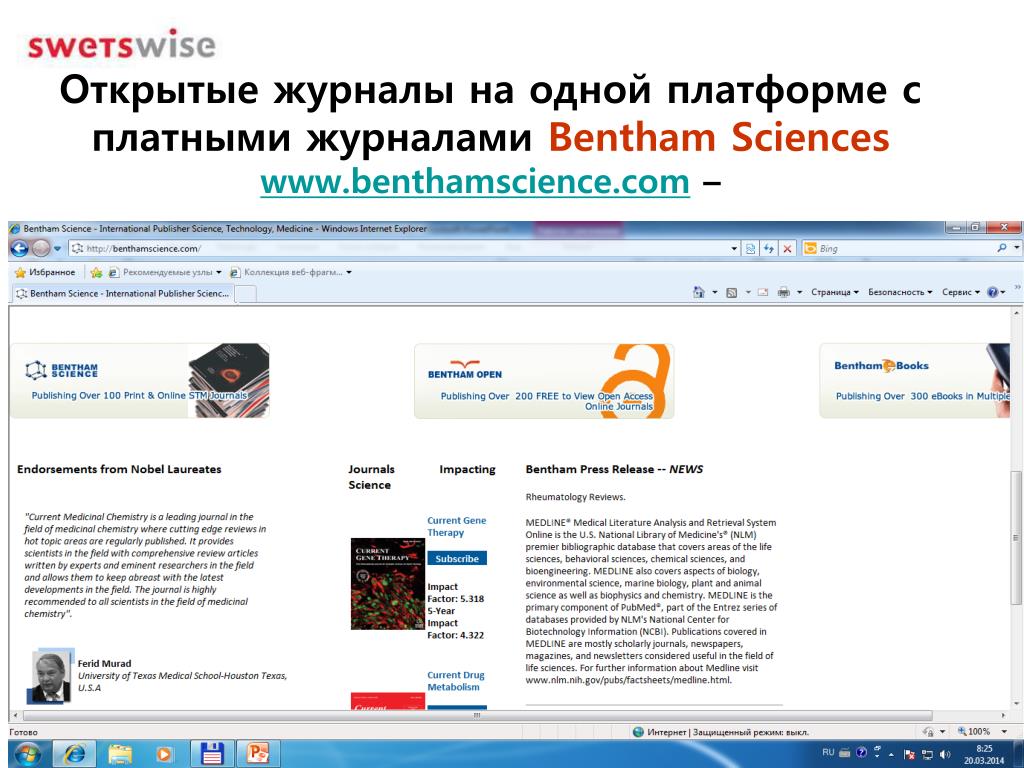The width and height of the screenshot is (1024, 768).
Task: Click the Home page icon
Action: (699, 293)
